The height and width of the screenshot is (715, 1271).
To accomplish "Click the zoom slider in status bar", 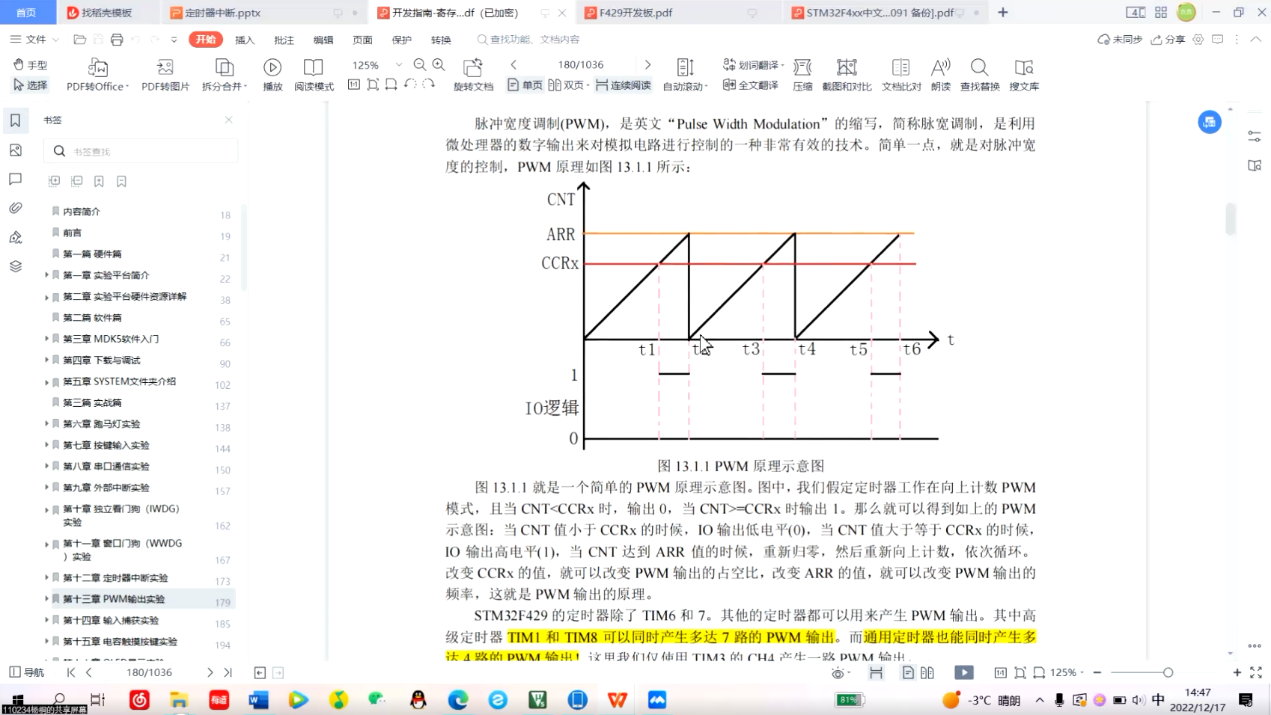I will pyautogui.click(x=1167, y=673).
